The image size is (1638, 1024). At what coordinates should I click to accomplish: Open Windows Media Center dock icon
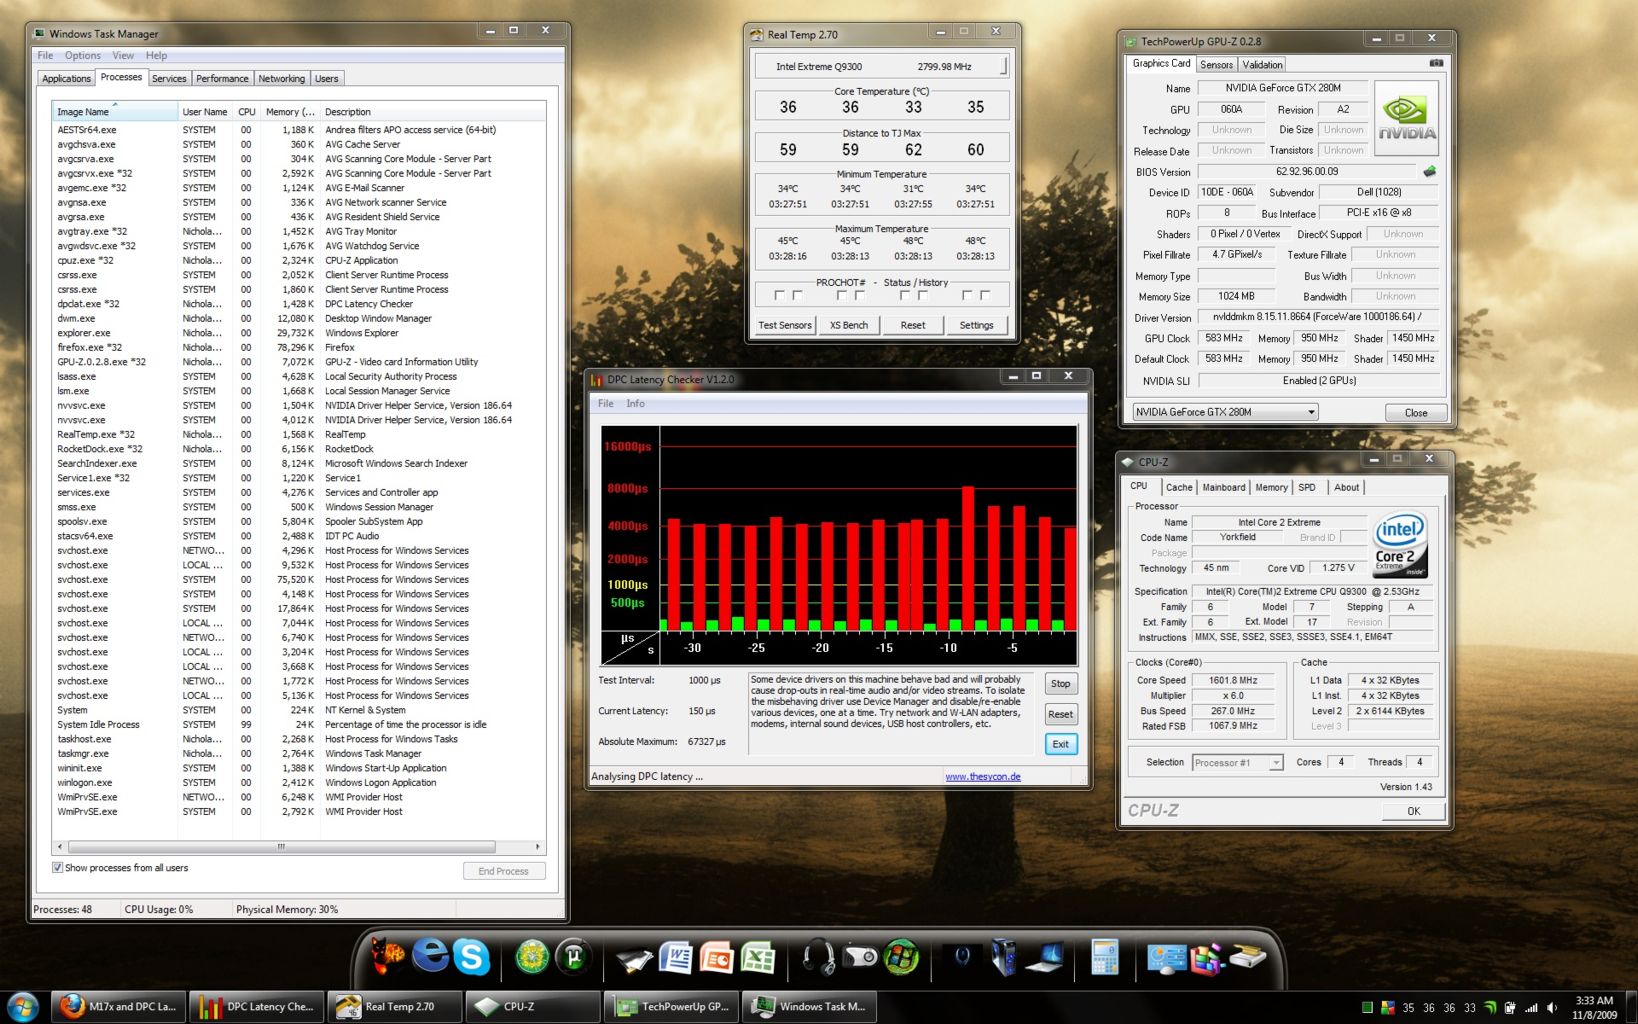(901, 957)
